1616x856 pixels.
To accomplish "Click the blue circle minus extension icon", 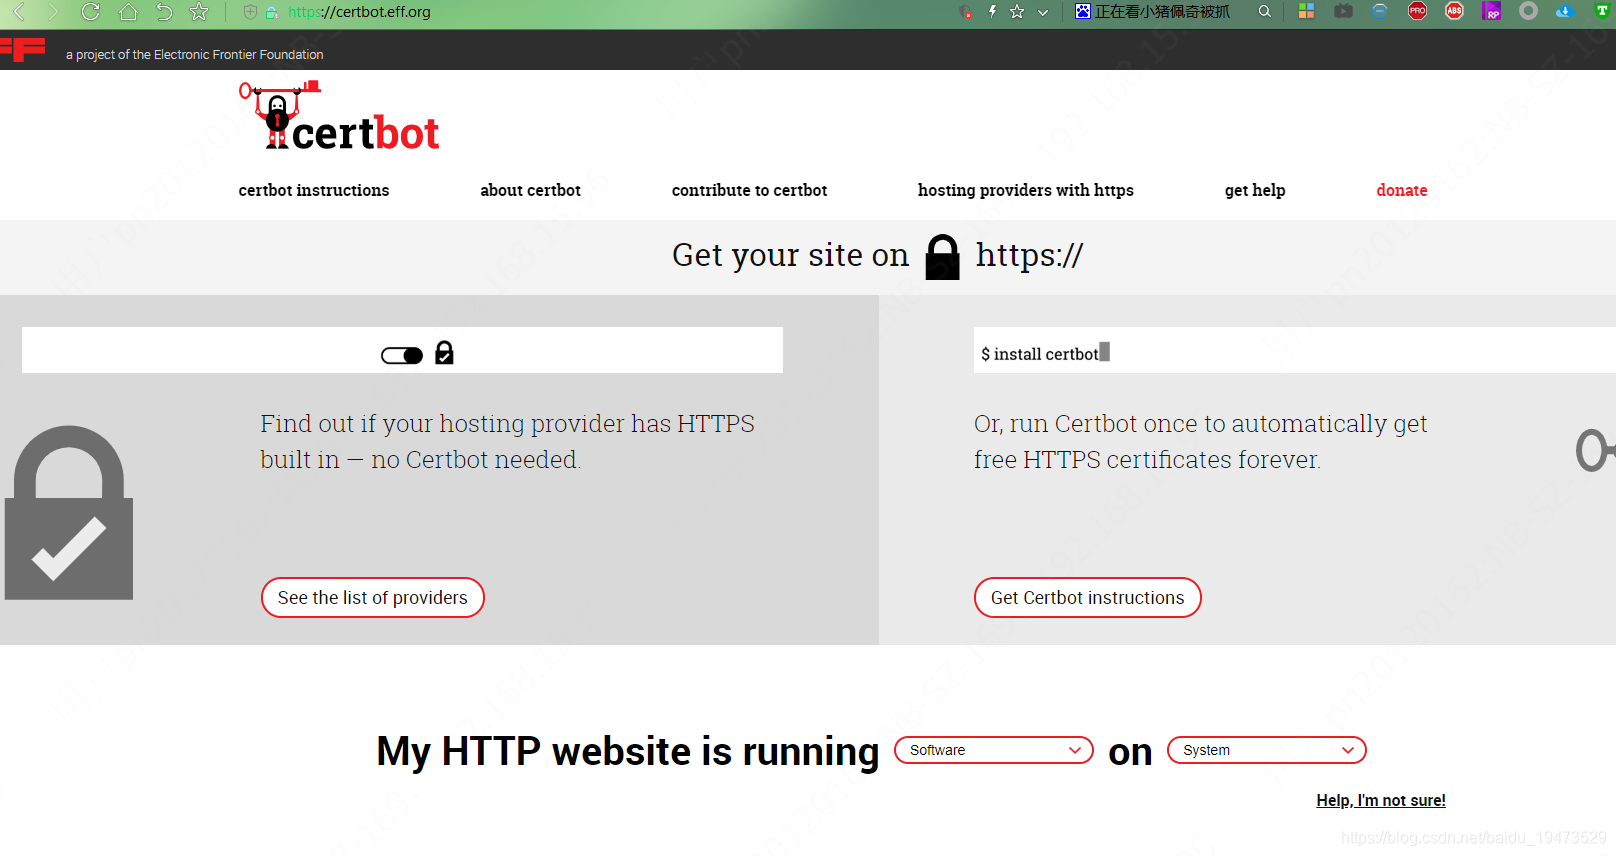I will [1380, 11].
